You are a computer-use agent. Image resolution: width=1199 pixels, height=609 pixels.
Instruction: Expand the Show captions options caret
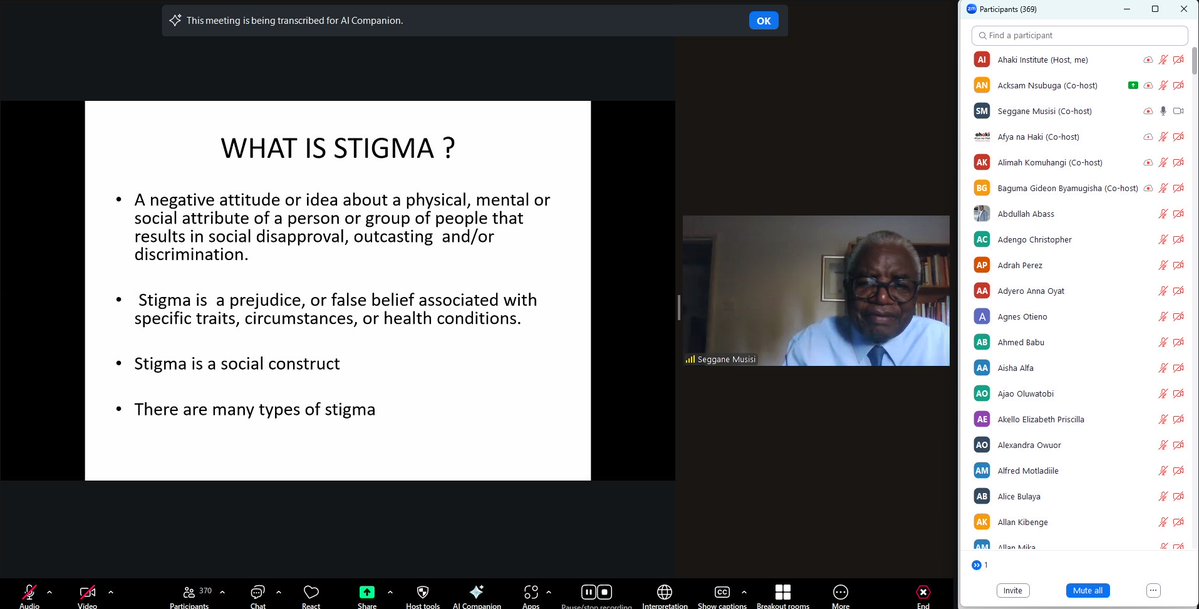(744, 592)
